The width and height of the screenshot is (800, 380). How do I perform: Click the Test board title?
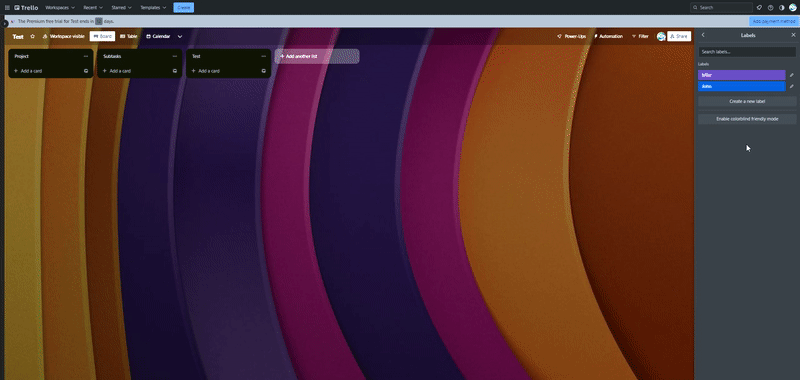tap(18, 37)
